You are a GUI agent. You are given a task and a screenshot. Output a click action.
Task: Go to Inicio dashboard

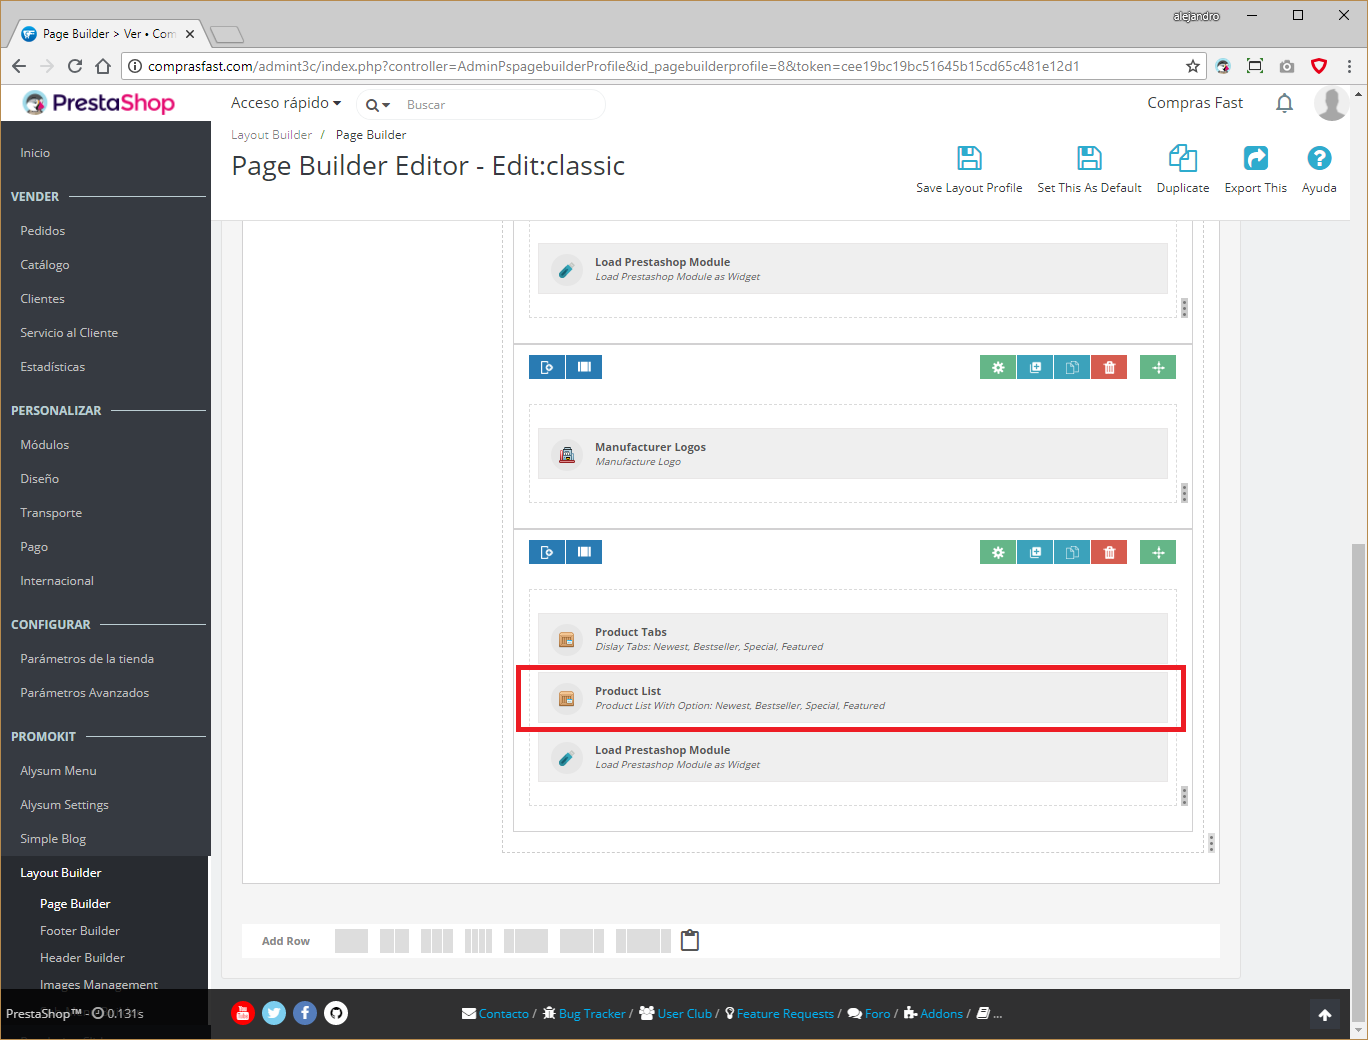[x=35, y=153]
